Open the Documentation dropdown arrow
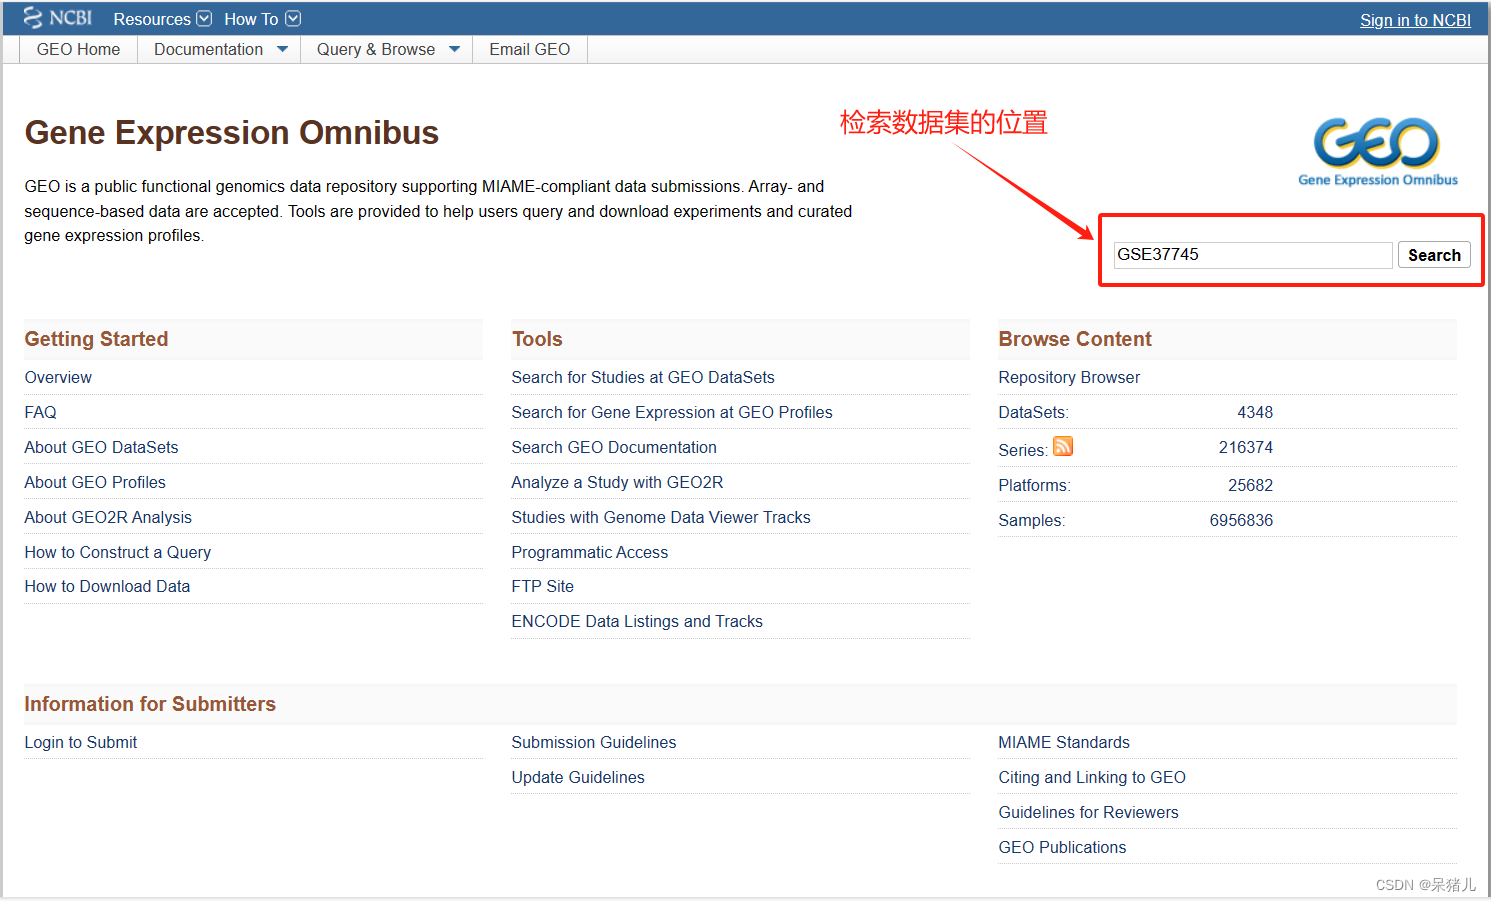Viewport: 1491px width, 901px height. (282, 49)
